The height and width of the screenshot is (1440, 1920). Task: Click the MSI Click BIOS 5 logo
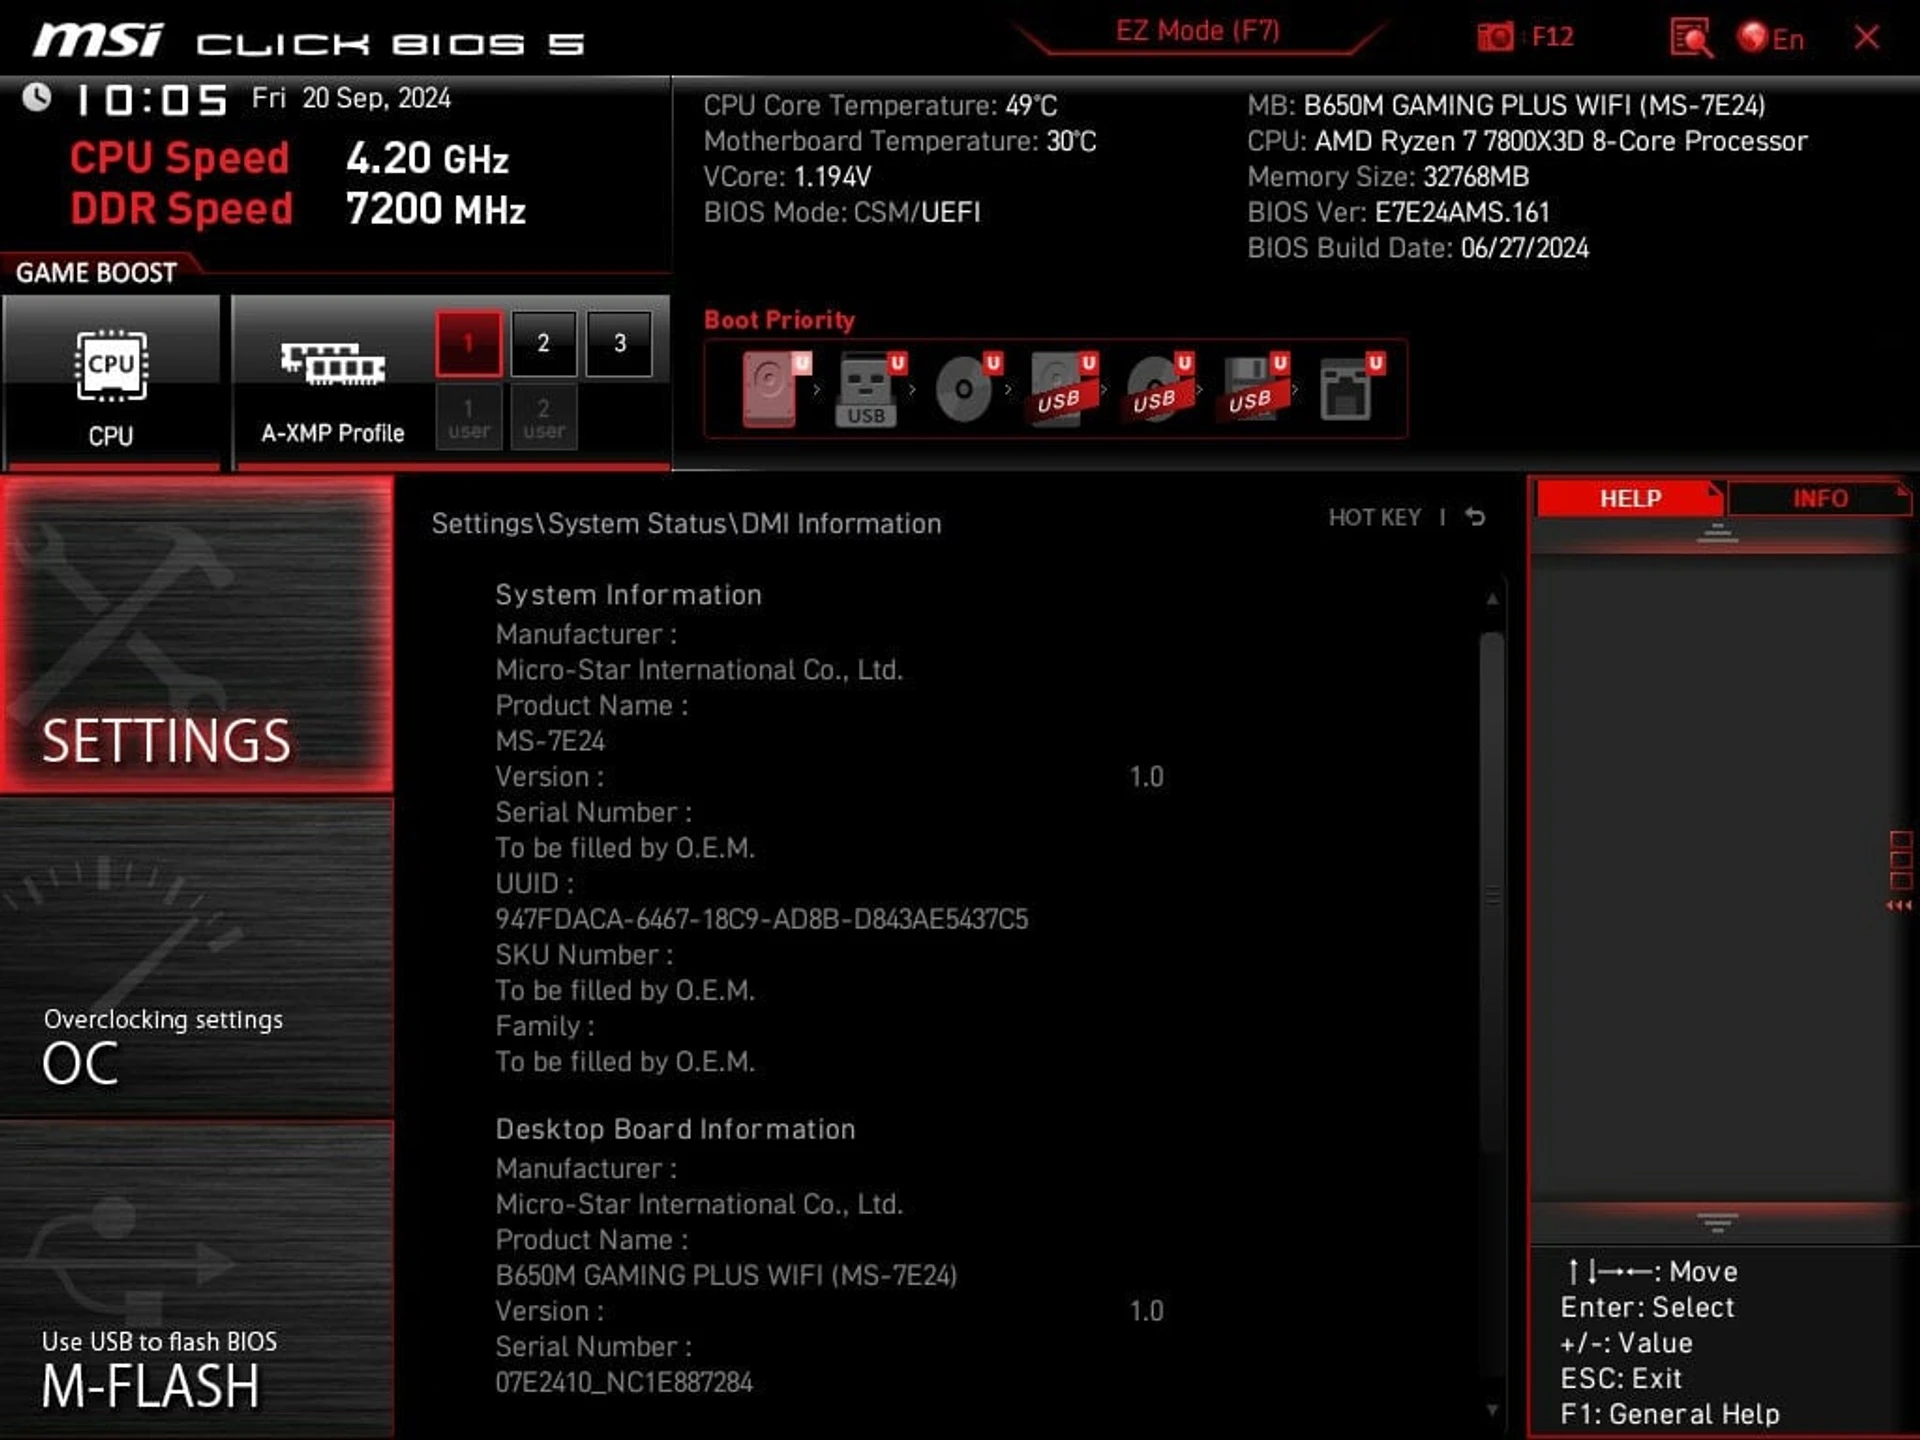click(308, 42)
